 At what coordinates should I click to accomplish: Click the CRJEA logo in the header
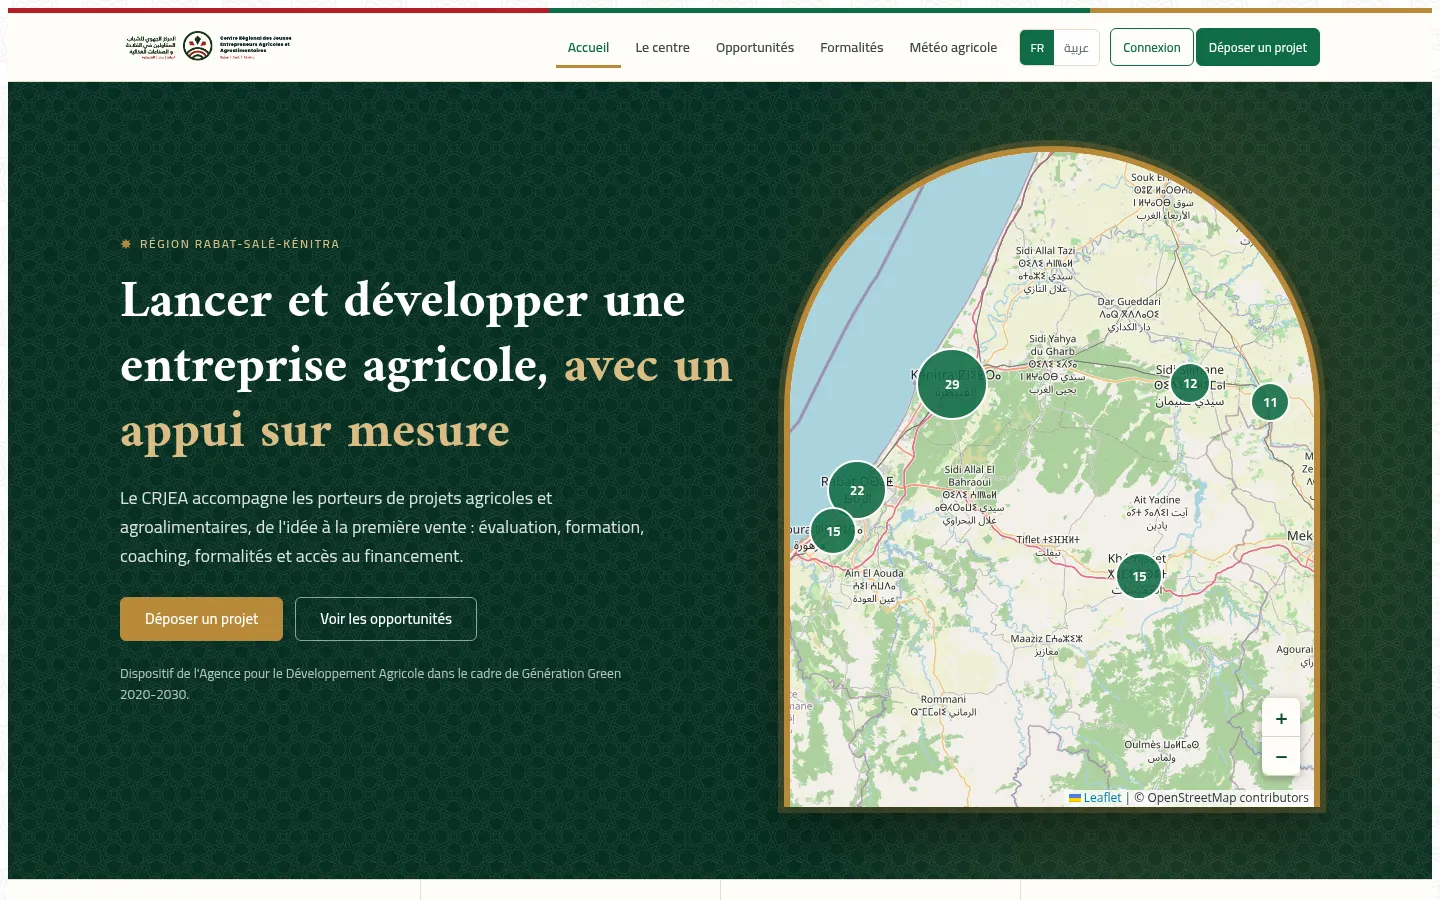tap(208, 46)
